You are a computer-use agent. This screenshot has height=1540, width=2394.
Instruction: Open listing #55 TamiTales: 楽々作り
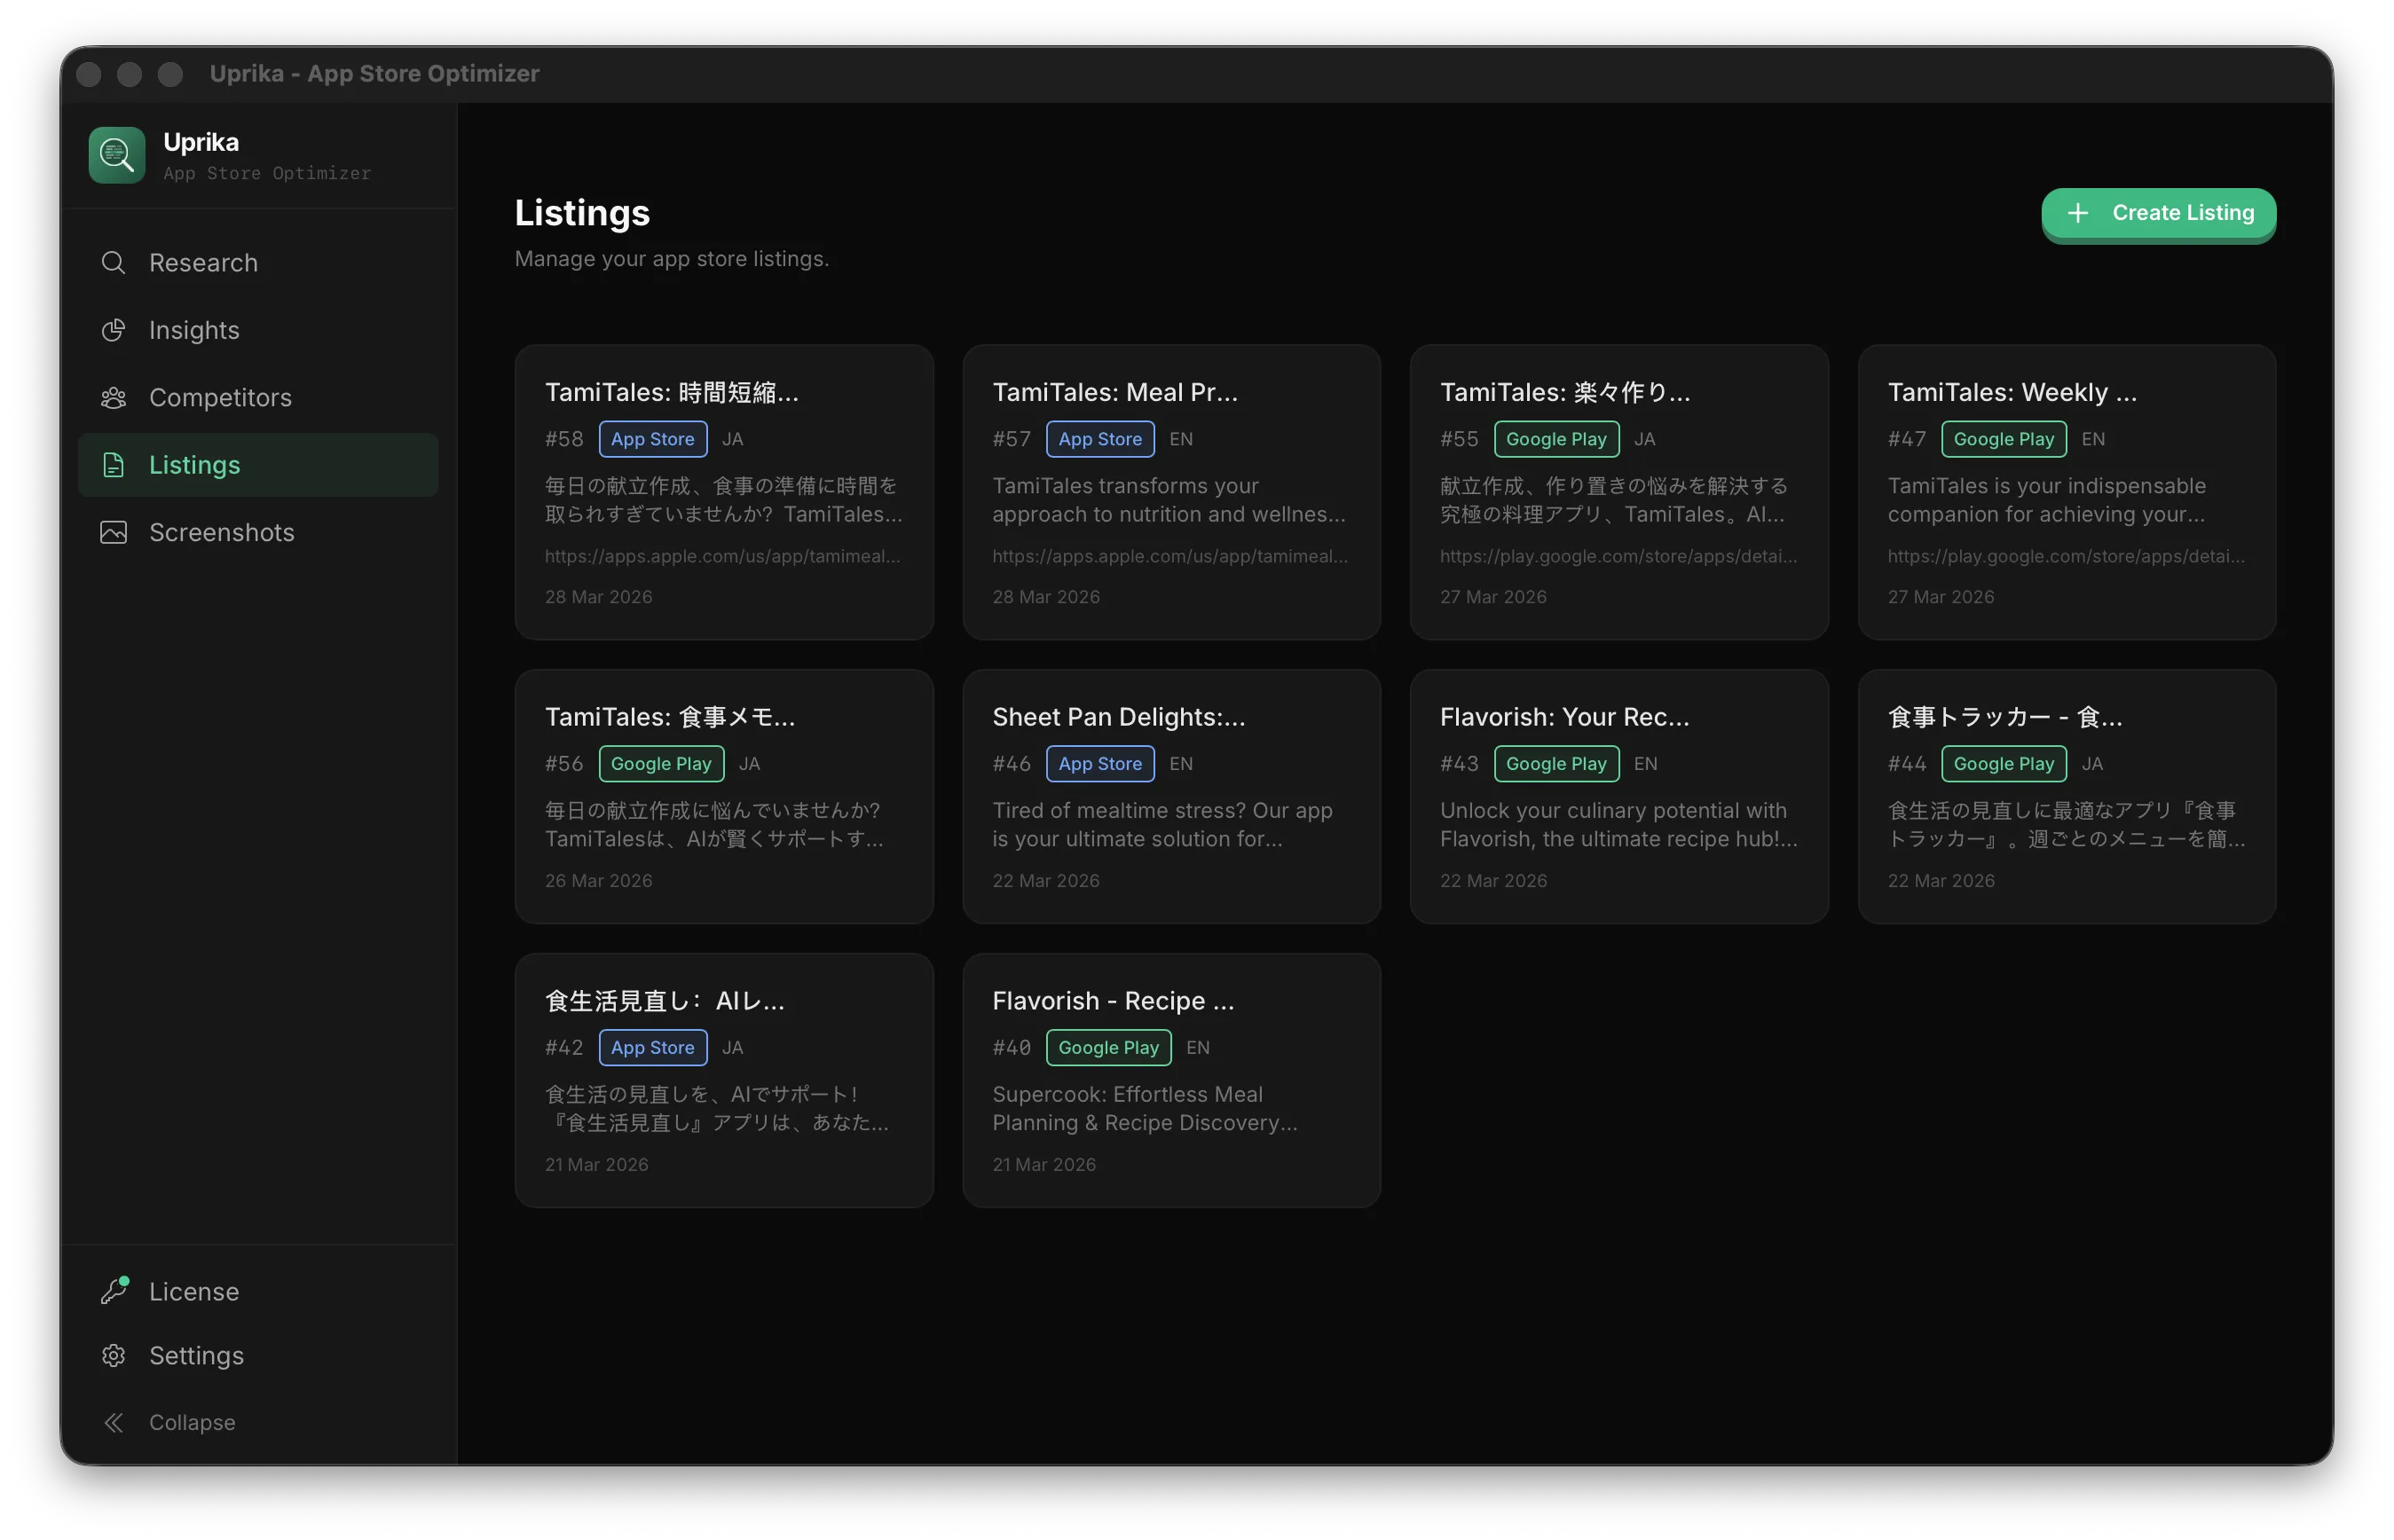(x=1619, y=492)
